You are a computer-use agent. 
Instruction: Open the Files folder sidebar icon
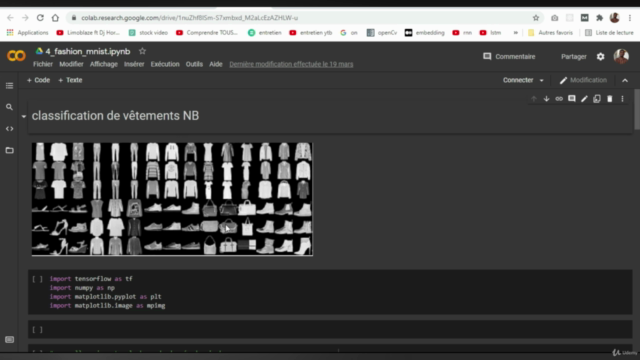9,150
